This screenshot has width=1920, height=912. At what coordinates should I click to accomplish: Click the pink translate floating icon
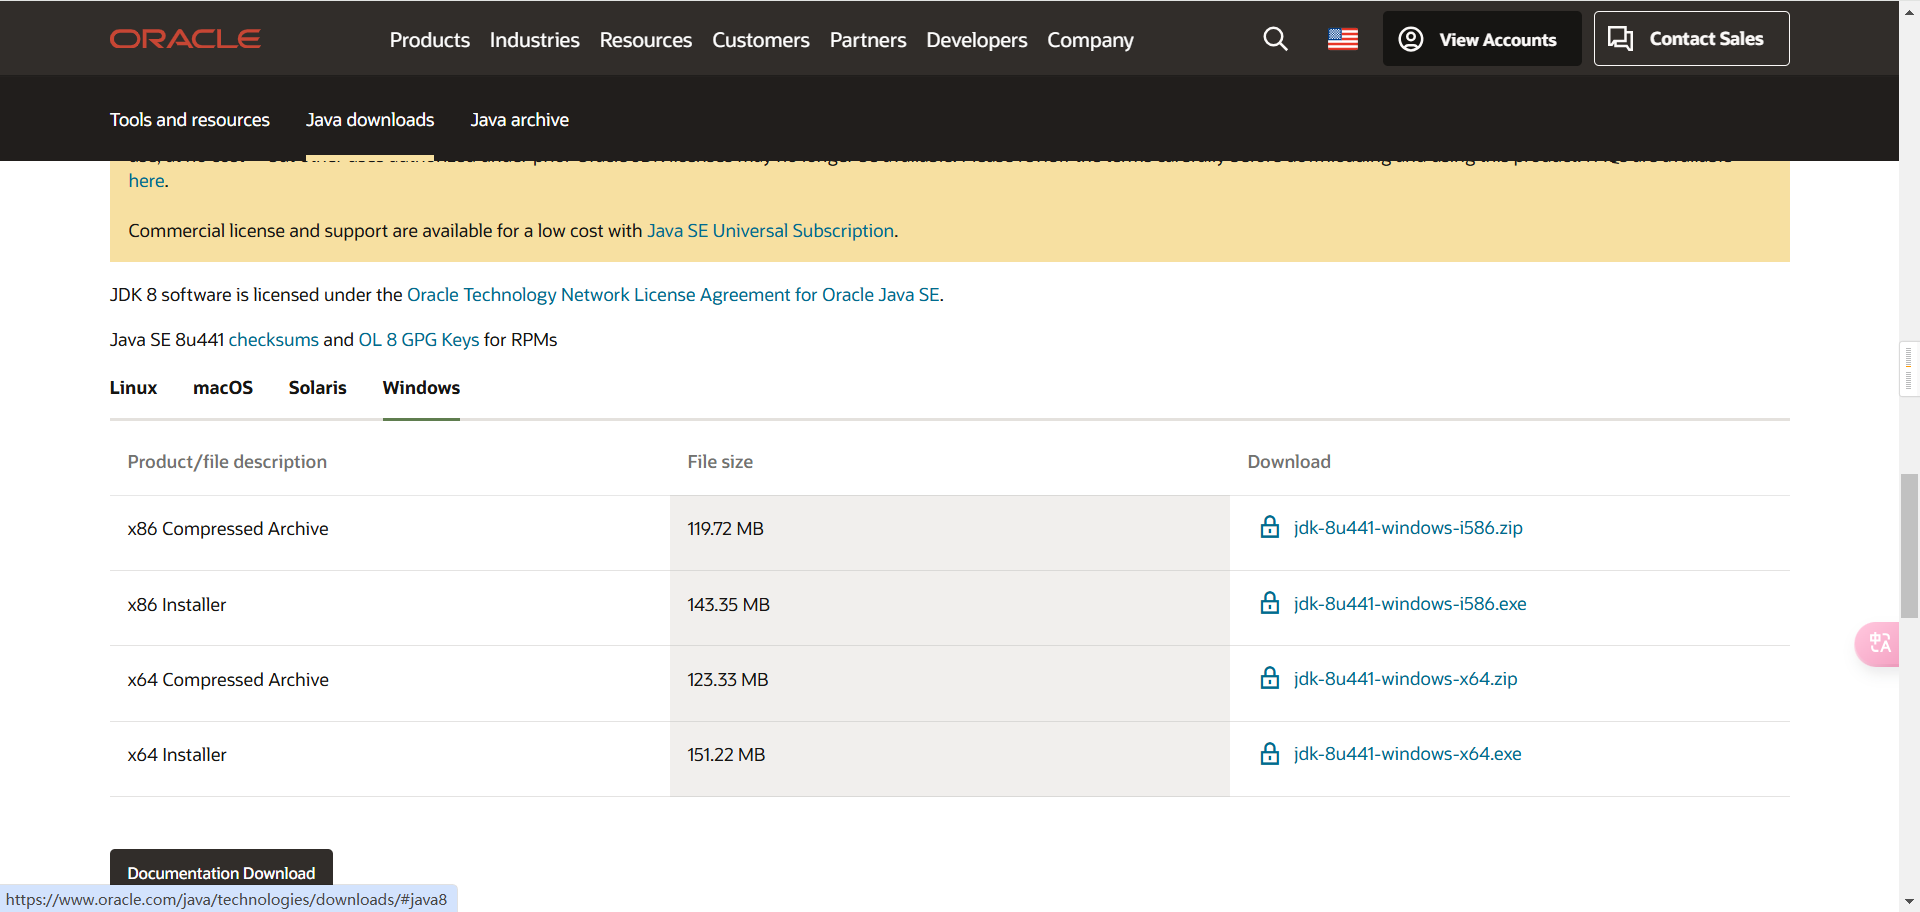point(1878,643)
